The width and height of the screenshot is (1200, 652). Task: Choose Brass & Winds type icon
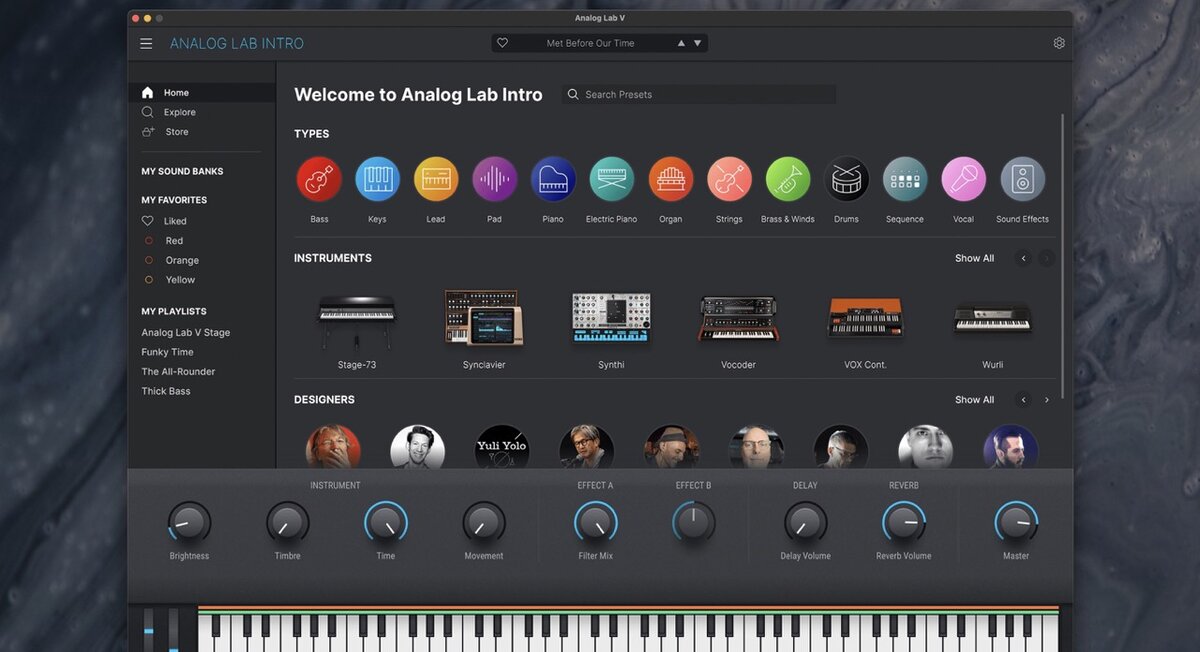point(788,179)
